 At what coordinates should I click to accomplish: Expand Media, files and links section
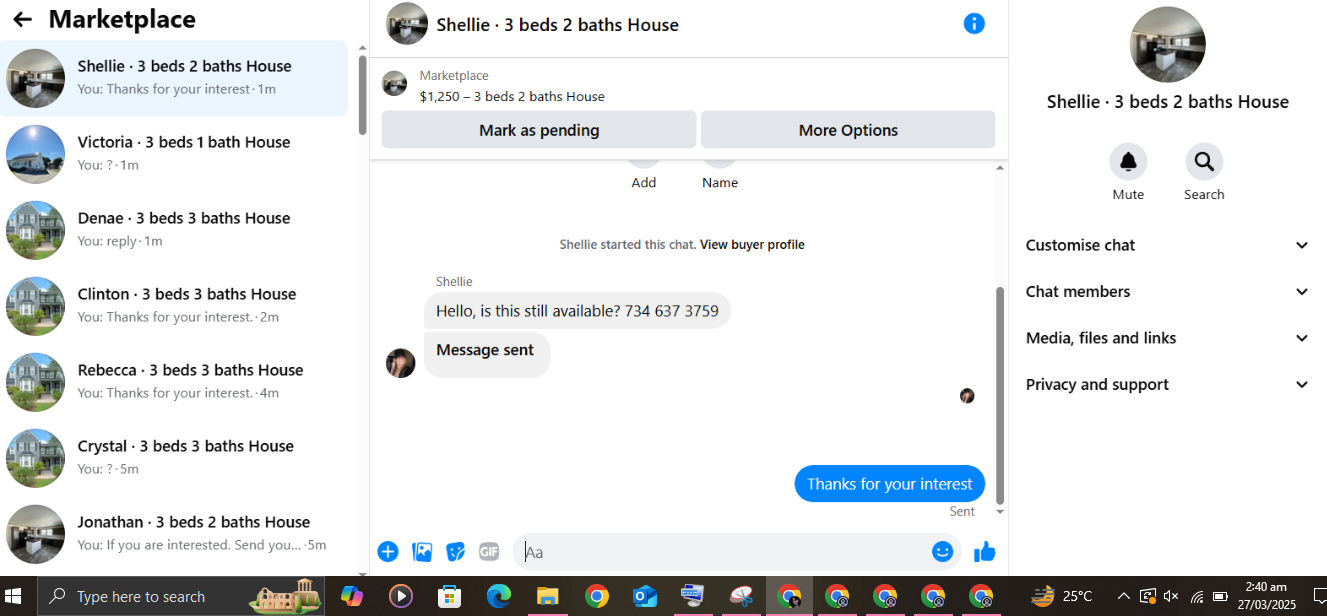tap(1167, 338)
